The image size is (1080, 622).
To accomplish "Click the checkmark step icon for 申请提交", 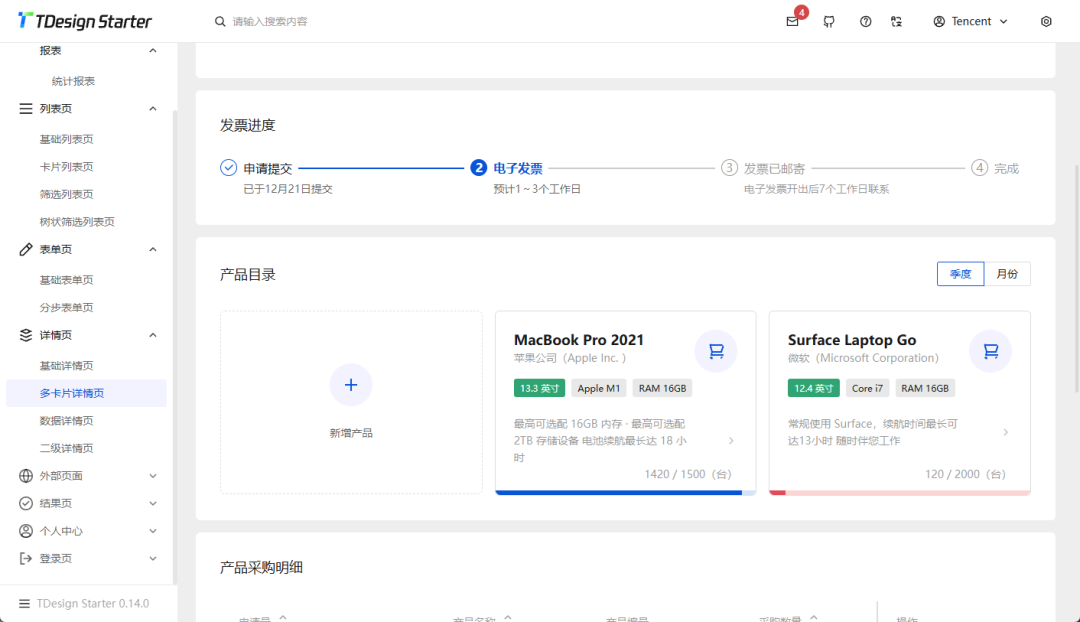I will pyautogui.click(x=229, y=167).
